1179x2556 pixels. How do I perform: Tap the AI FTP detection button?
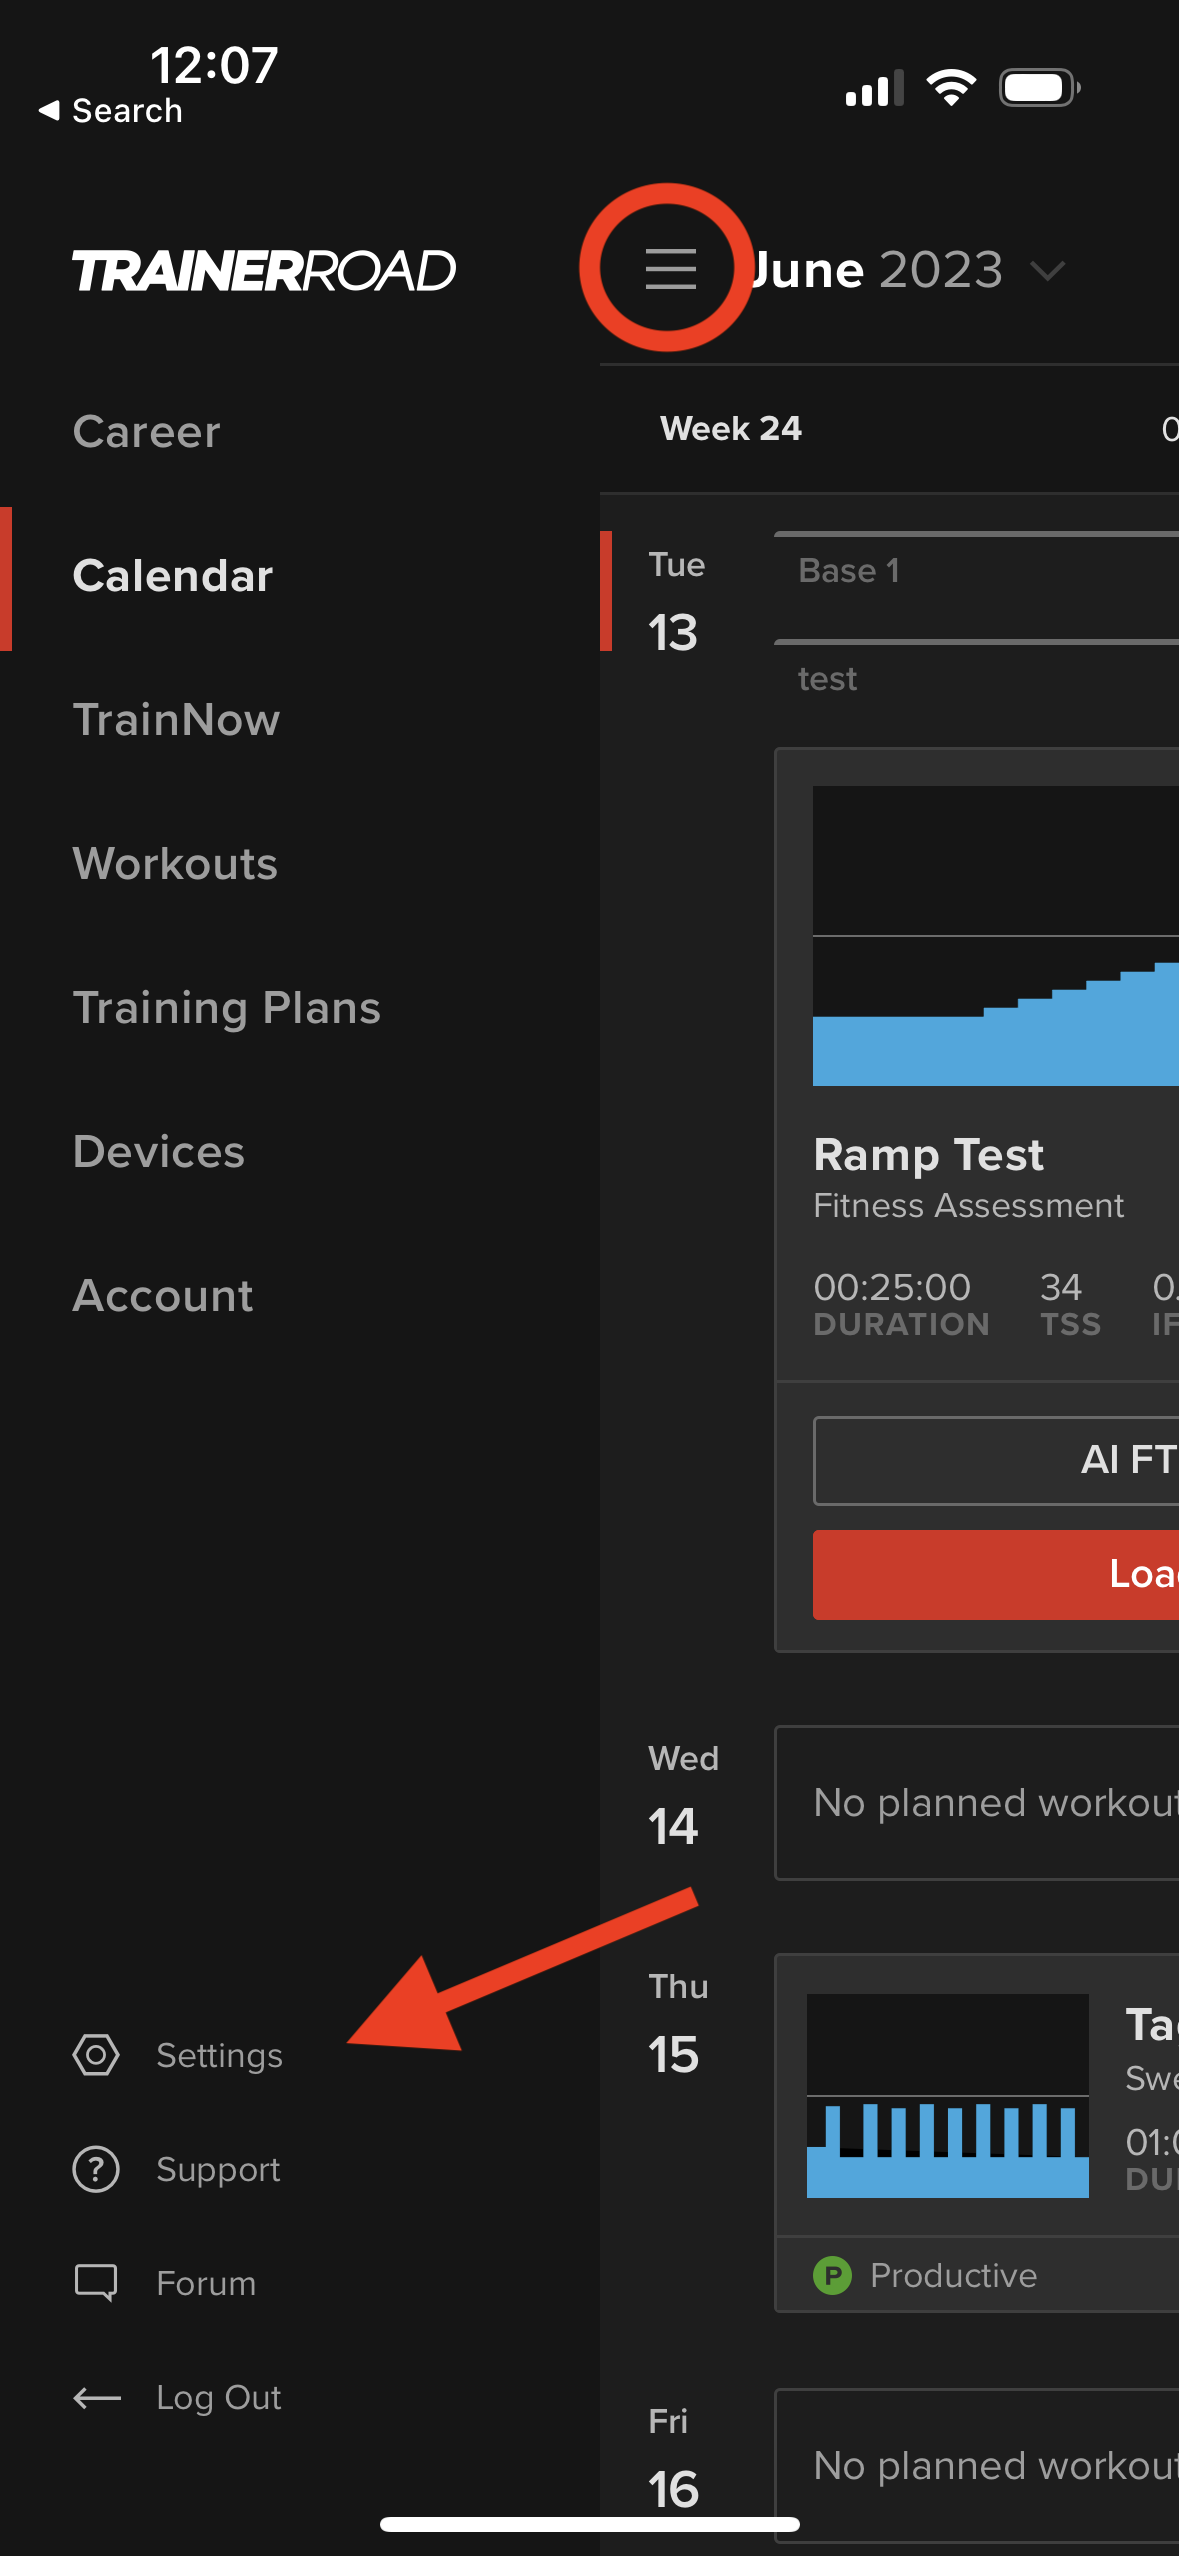click(x=996, y=1460)
